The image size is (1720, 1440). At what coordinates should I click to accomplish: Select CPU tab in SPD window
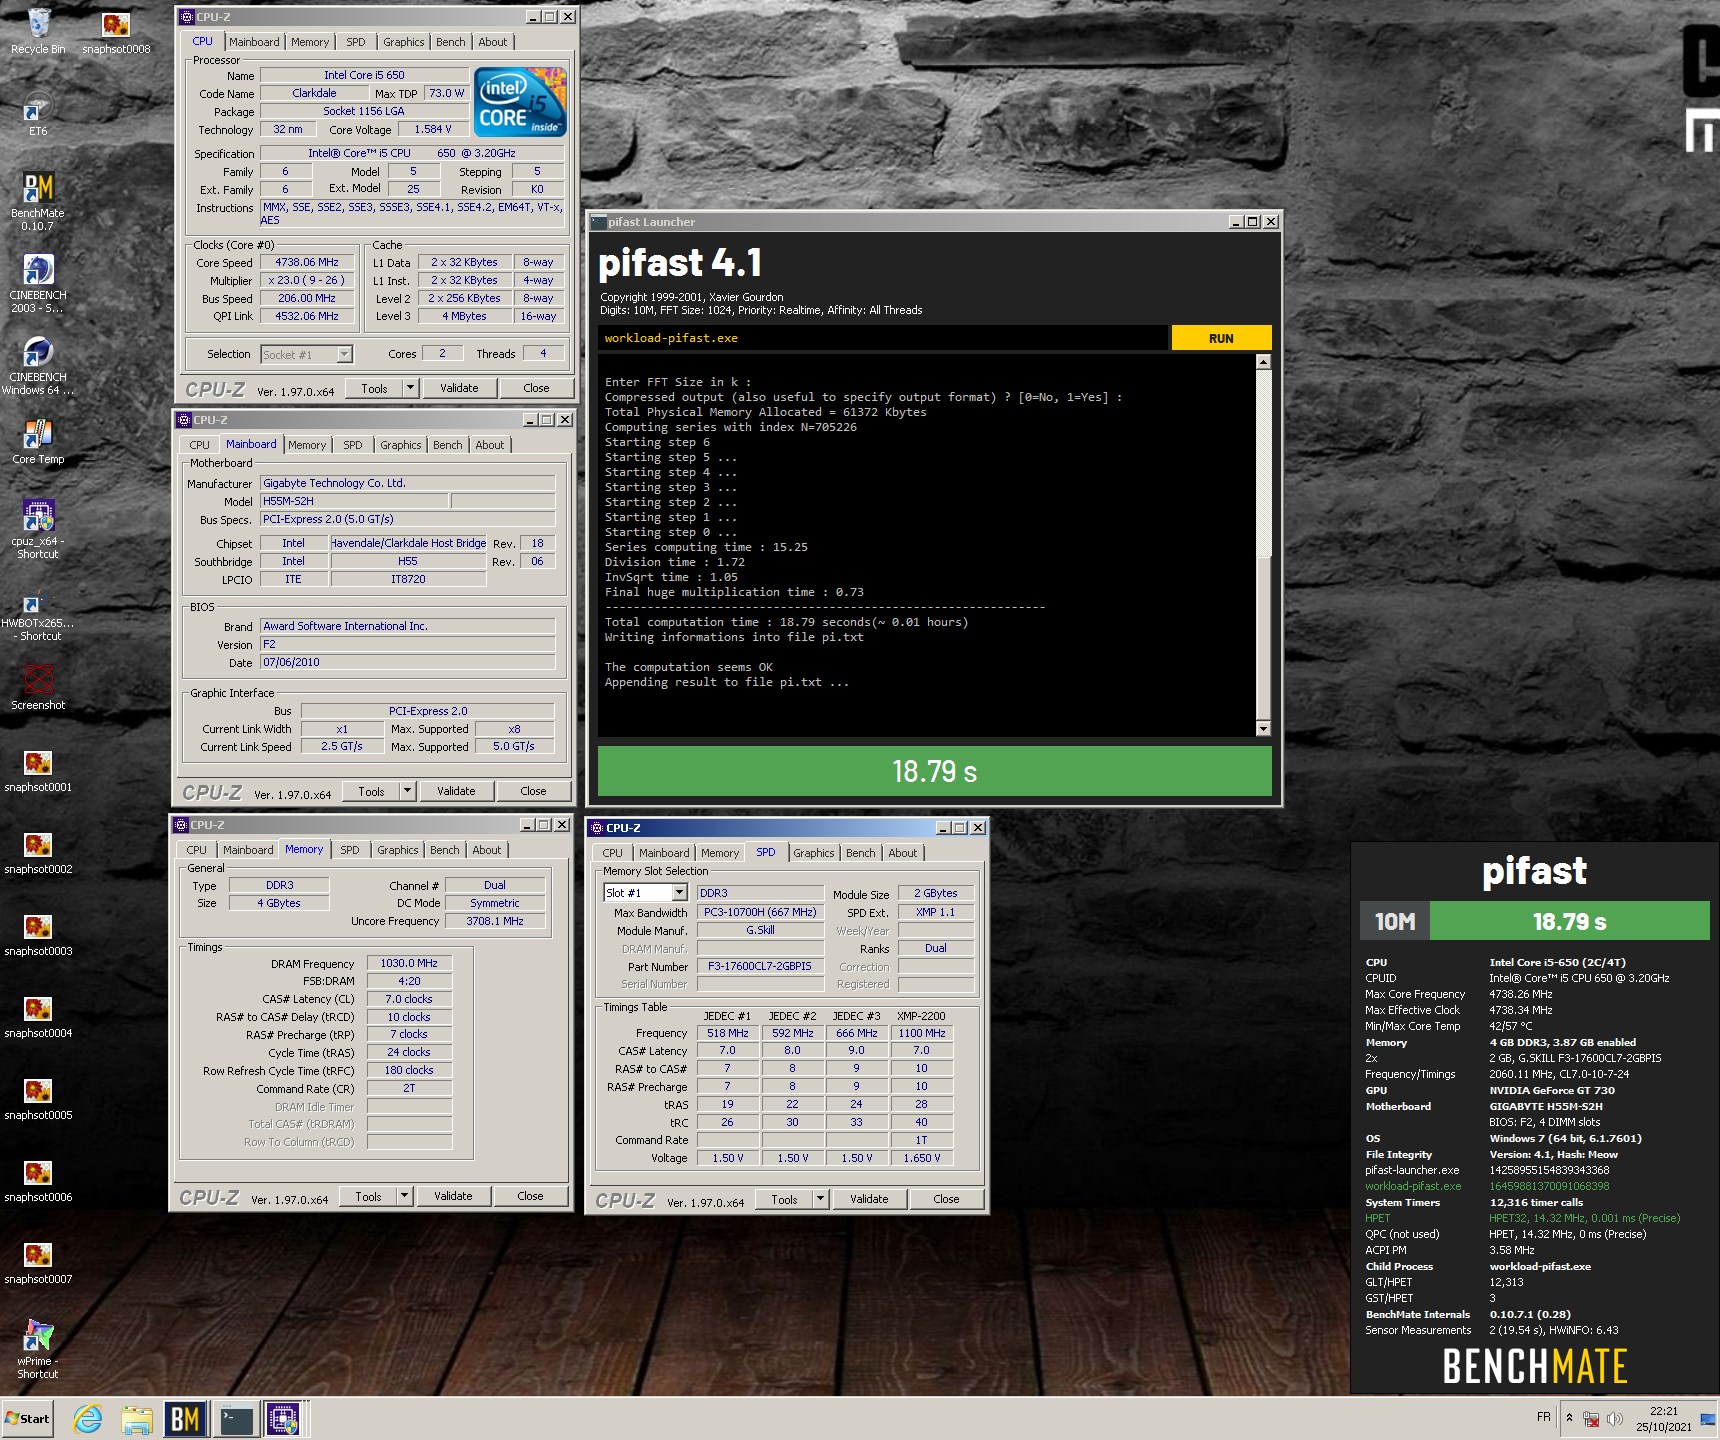click(x=612, y=853)
